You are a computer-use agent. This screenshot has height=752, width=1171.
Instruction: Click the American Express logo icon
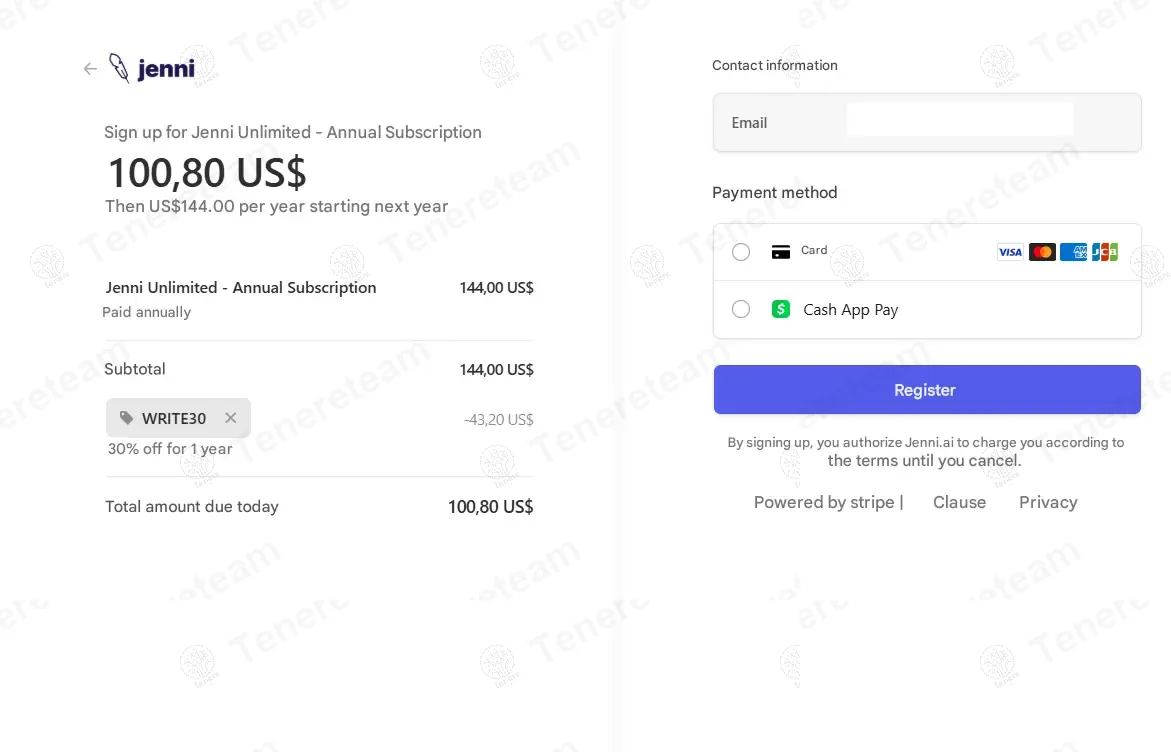coord(1073,252)
